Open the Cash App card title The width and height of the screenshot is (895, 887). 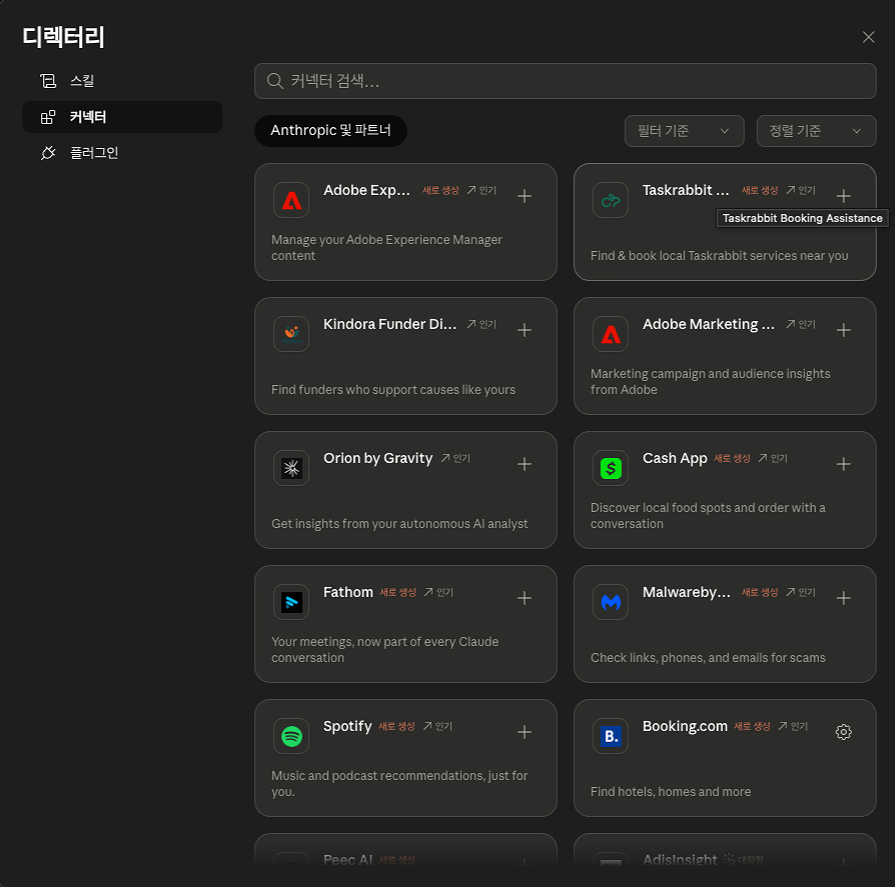675,458
